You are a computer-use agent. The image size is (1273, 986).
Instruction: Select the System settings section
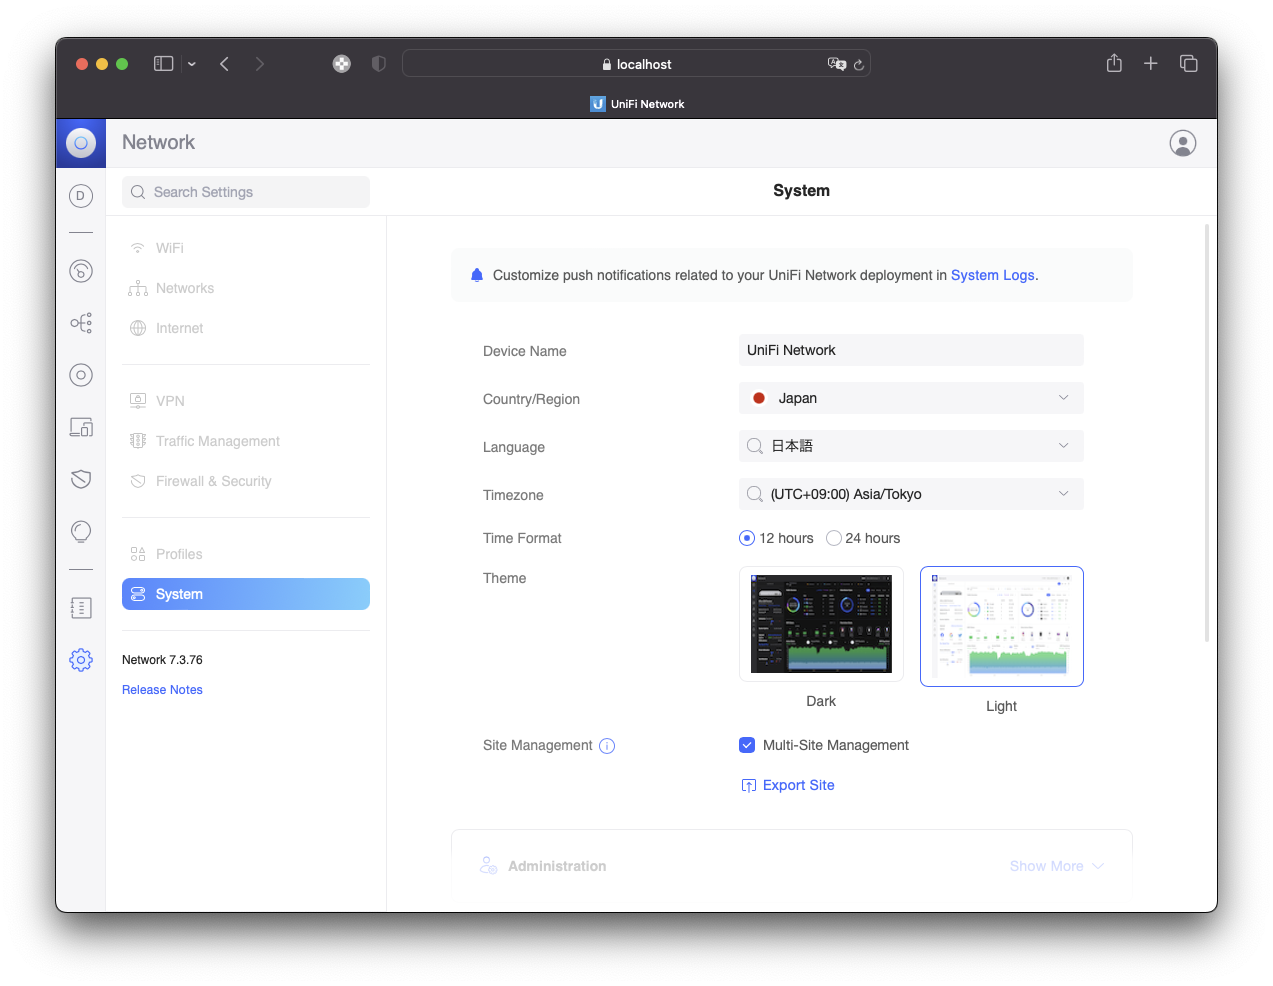point(246,594)
